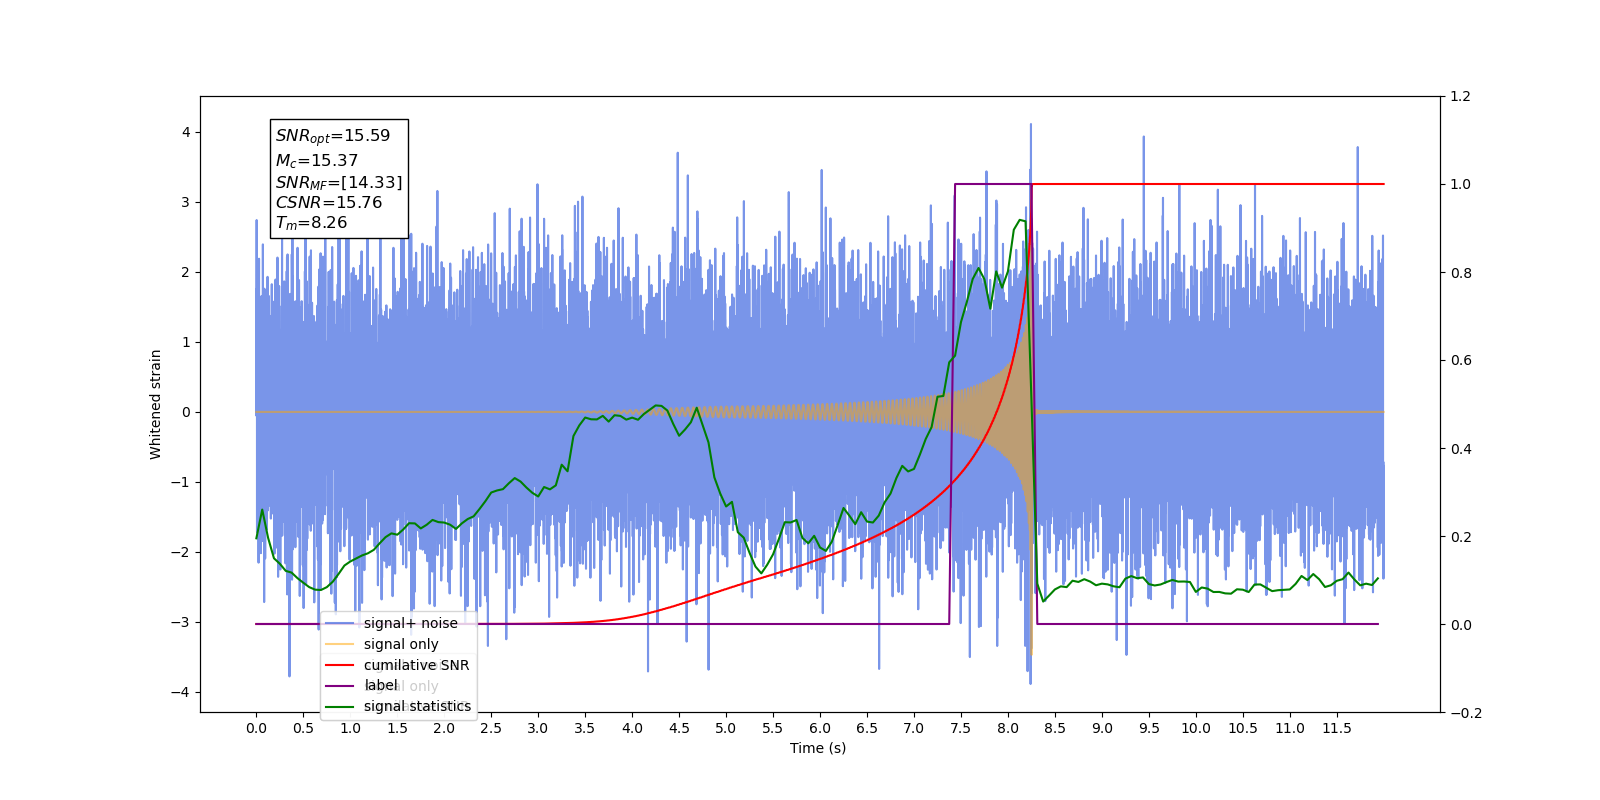Click the 7.5 tick on time axis

[x=961, y=728]
